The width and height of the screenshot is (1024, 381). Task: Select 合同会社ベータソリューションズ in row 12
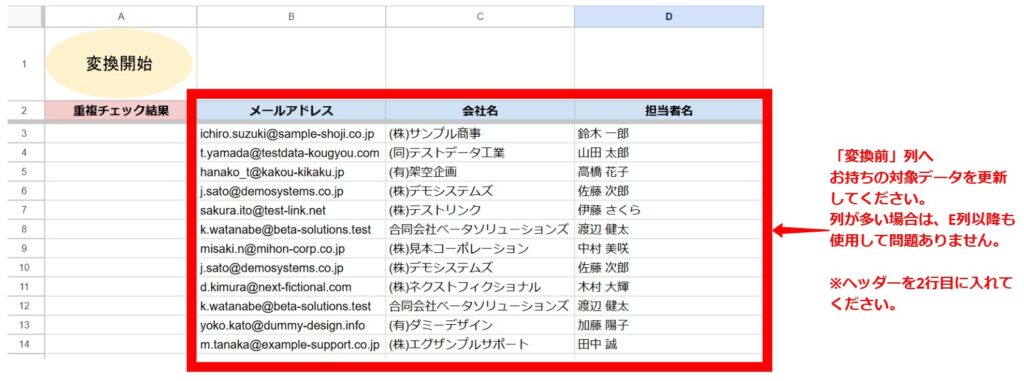point(480,306)
